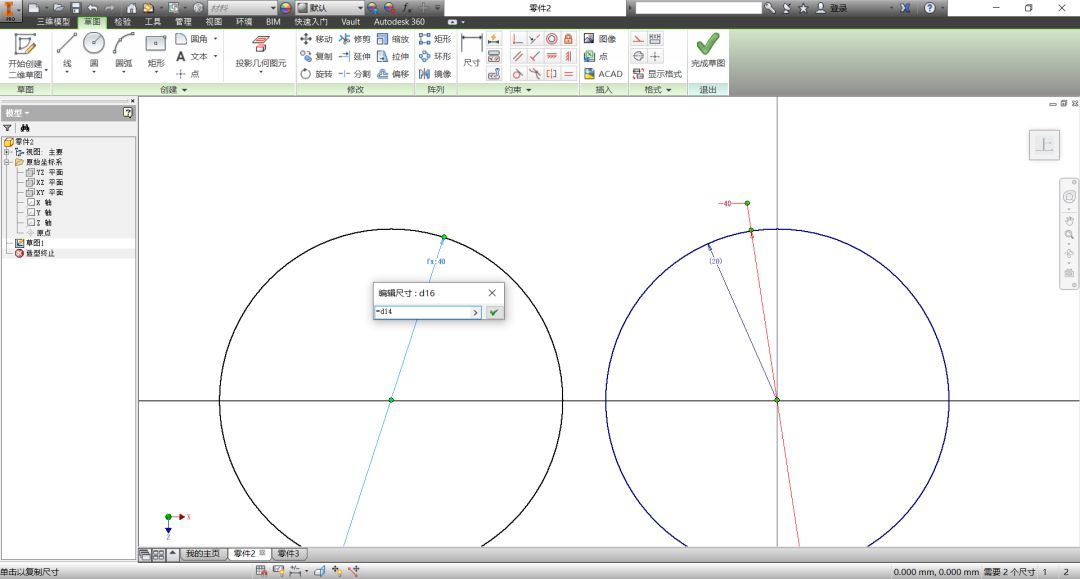
Task: Click the 登录 sign-in button
Action: tap(832, 8)
